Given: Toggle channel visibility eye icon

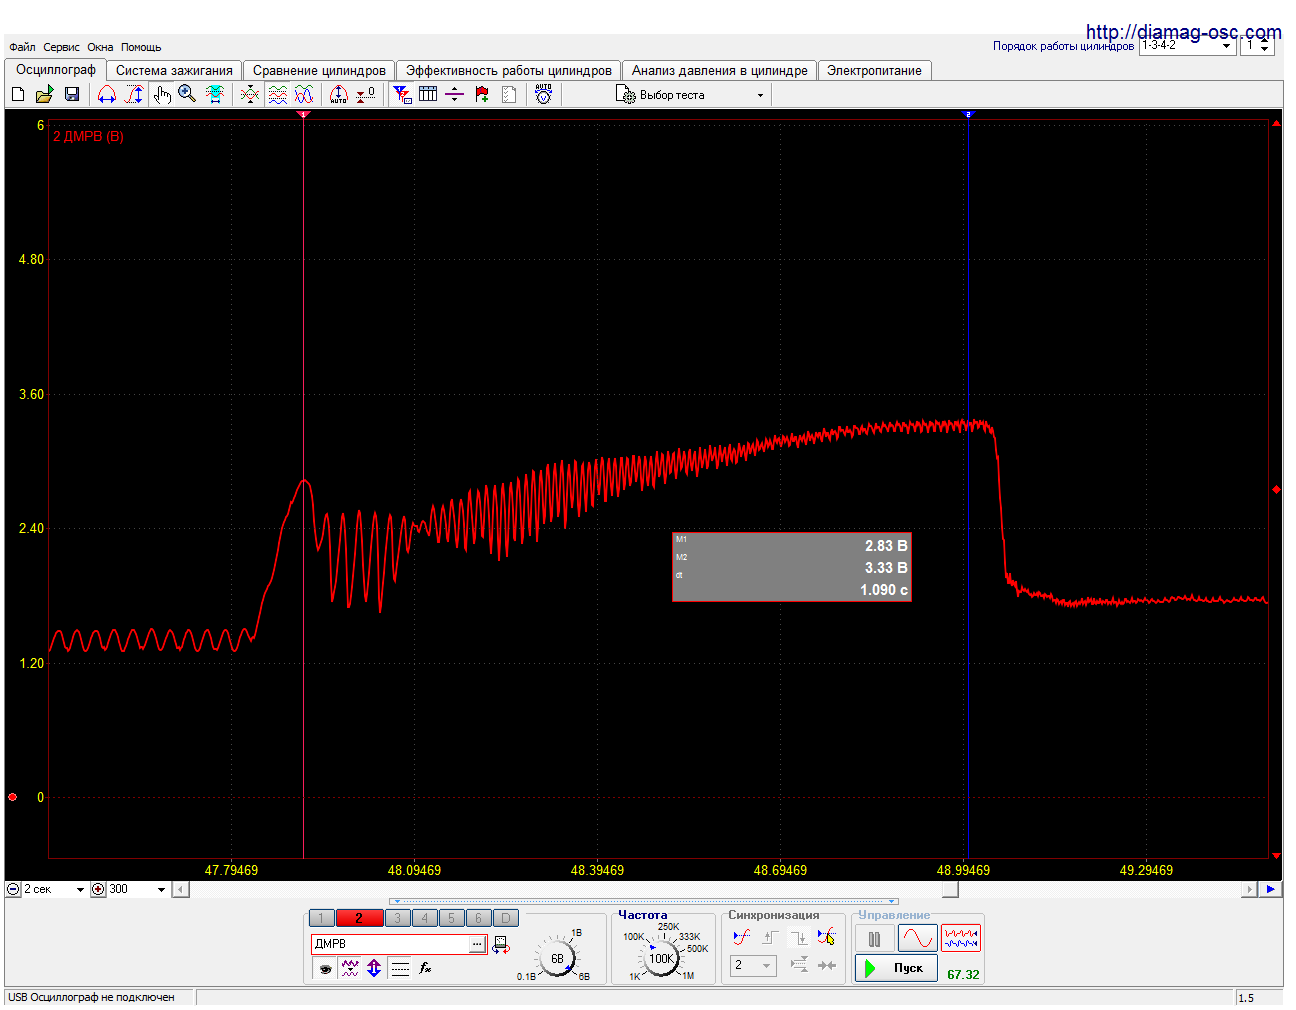Looking at the screenshot, I should click(325, 968).
